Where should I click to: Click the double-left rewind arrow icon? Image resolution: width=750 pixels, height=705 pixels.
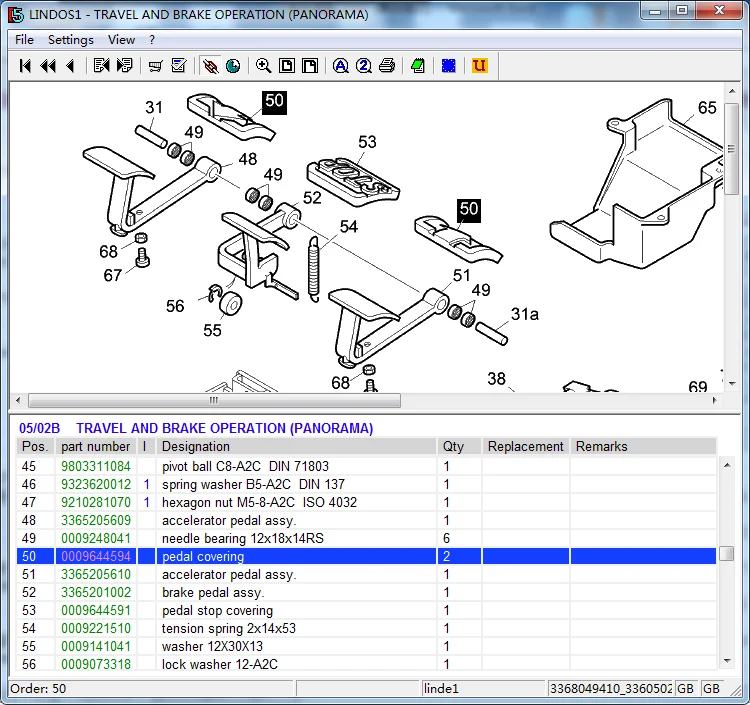click(x=48, y=66)
